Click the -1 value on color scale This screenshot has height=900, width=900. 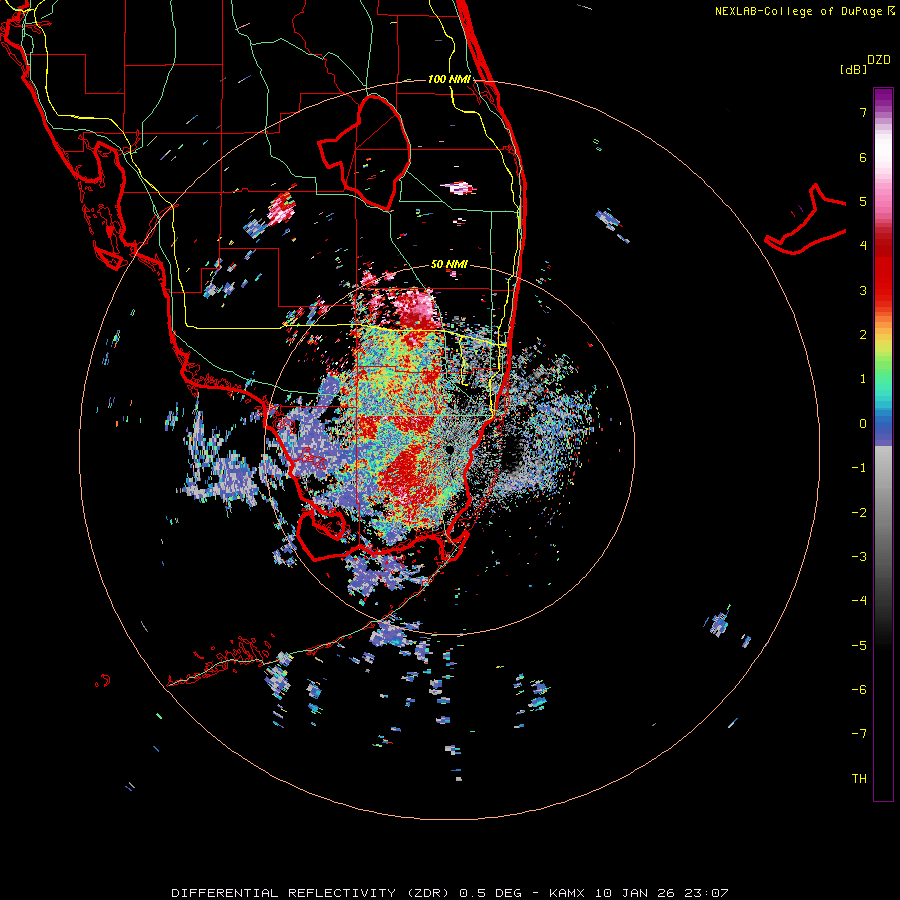point(859,468)
